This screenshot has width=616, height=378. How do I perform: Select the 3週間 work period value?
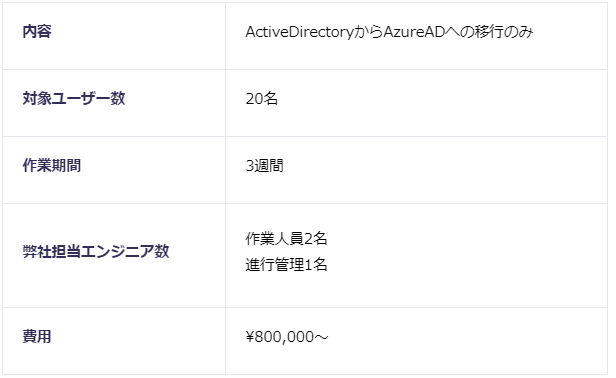264,165
